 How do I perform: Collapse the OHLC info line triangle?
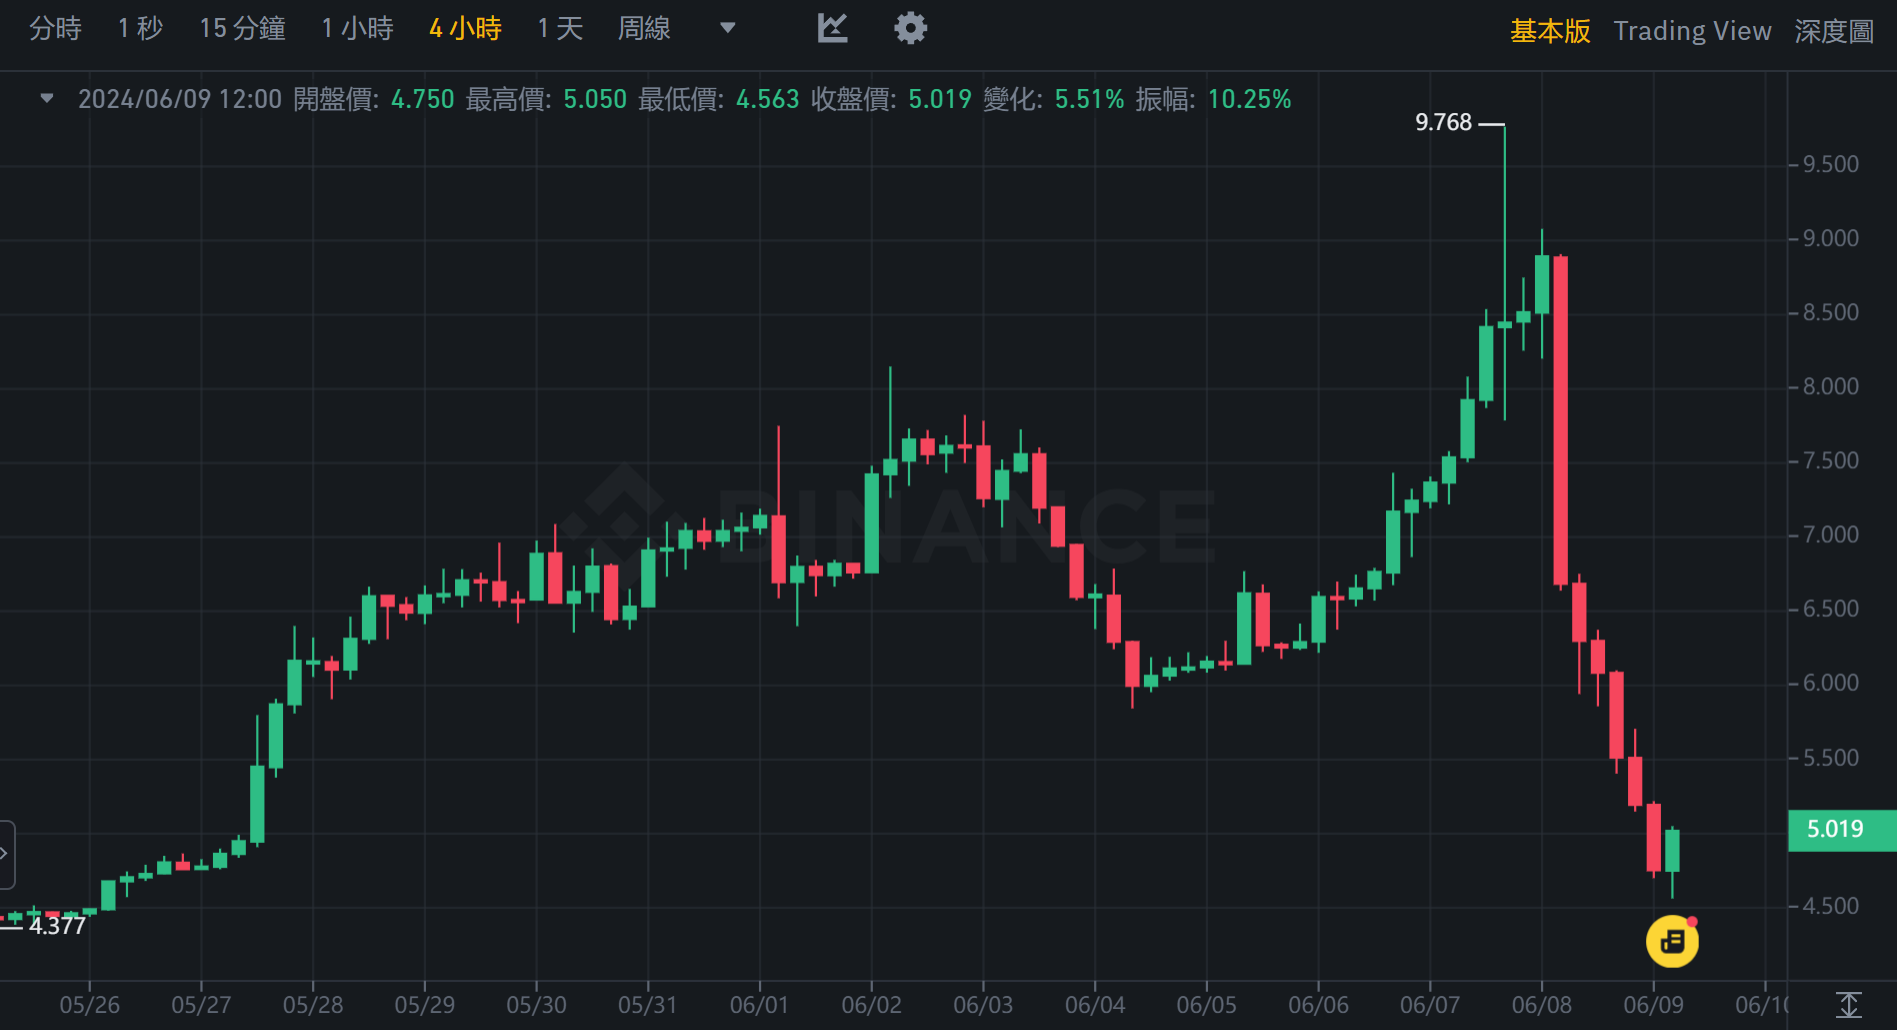click(x=46, y=98)
